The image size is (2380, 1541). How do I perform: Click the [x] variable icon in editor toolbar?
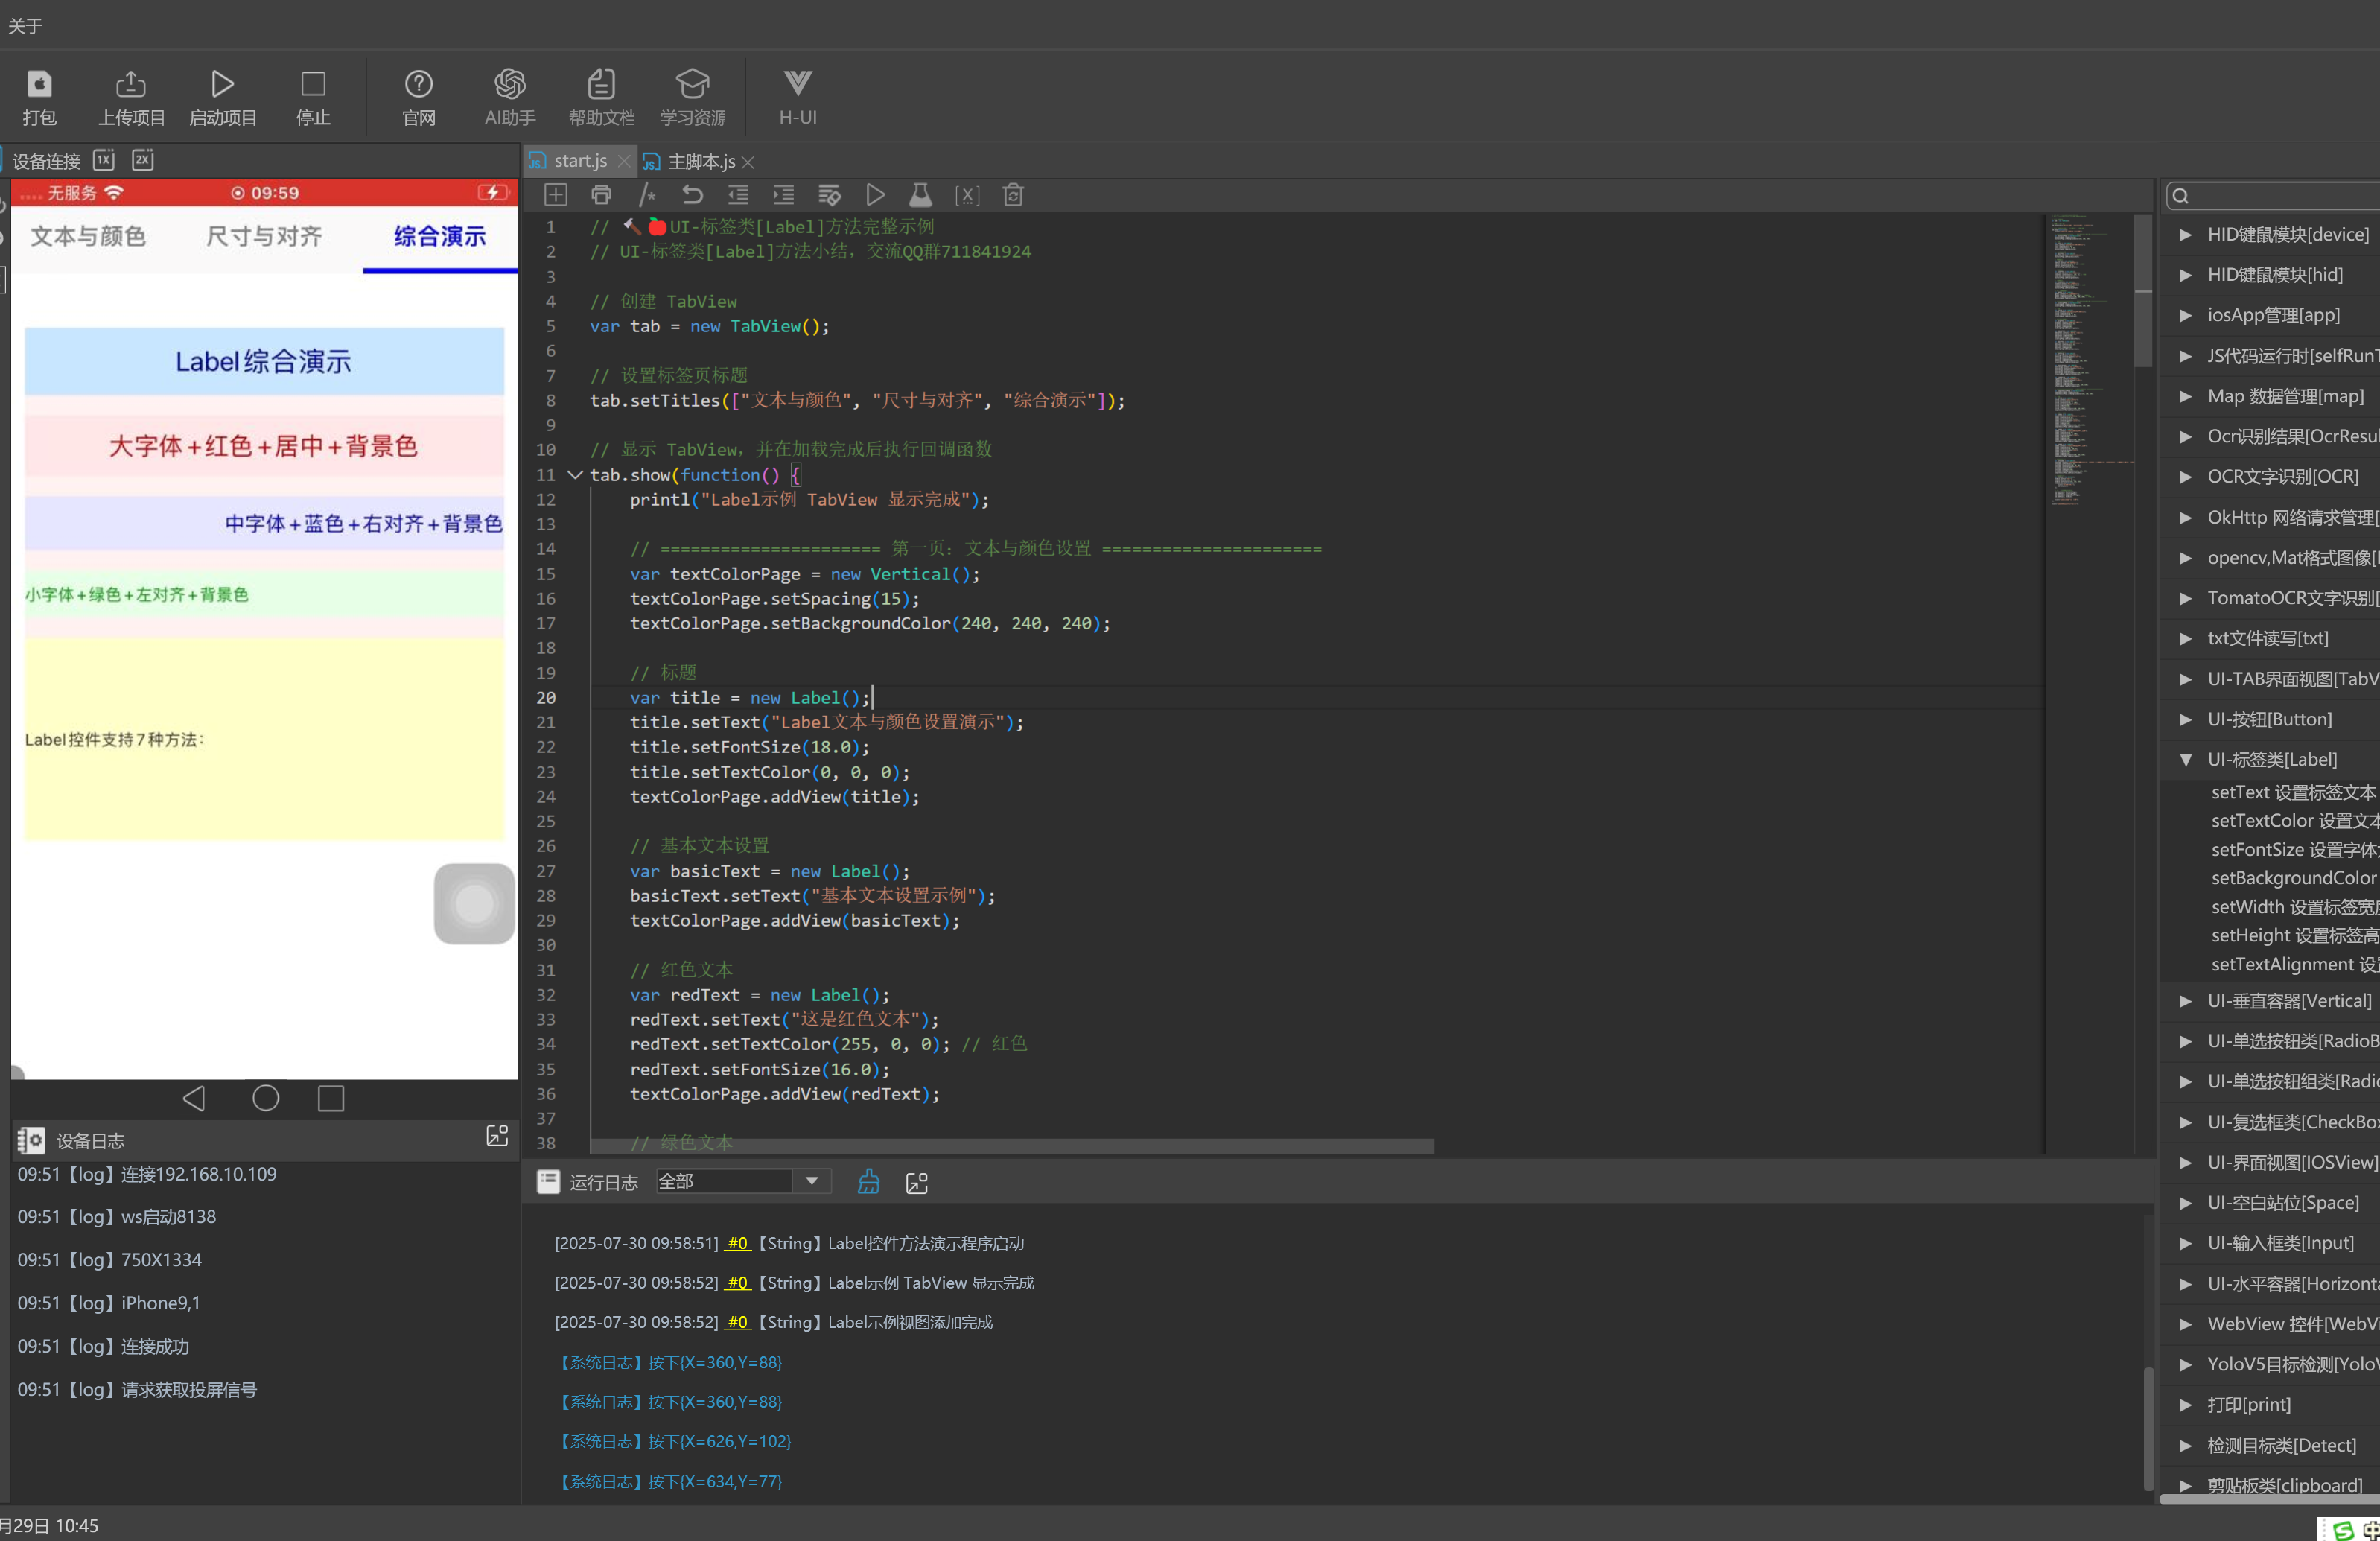point(967,195)
